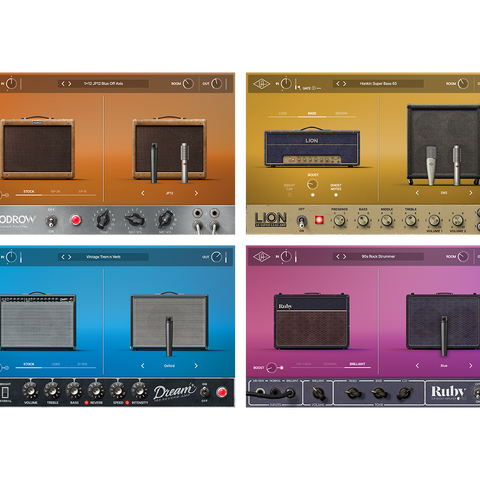Click the Woodrow Tone knob
Viewport: 480px width, 480px height.
pos(104,219)
